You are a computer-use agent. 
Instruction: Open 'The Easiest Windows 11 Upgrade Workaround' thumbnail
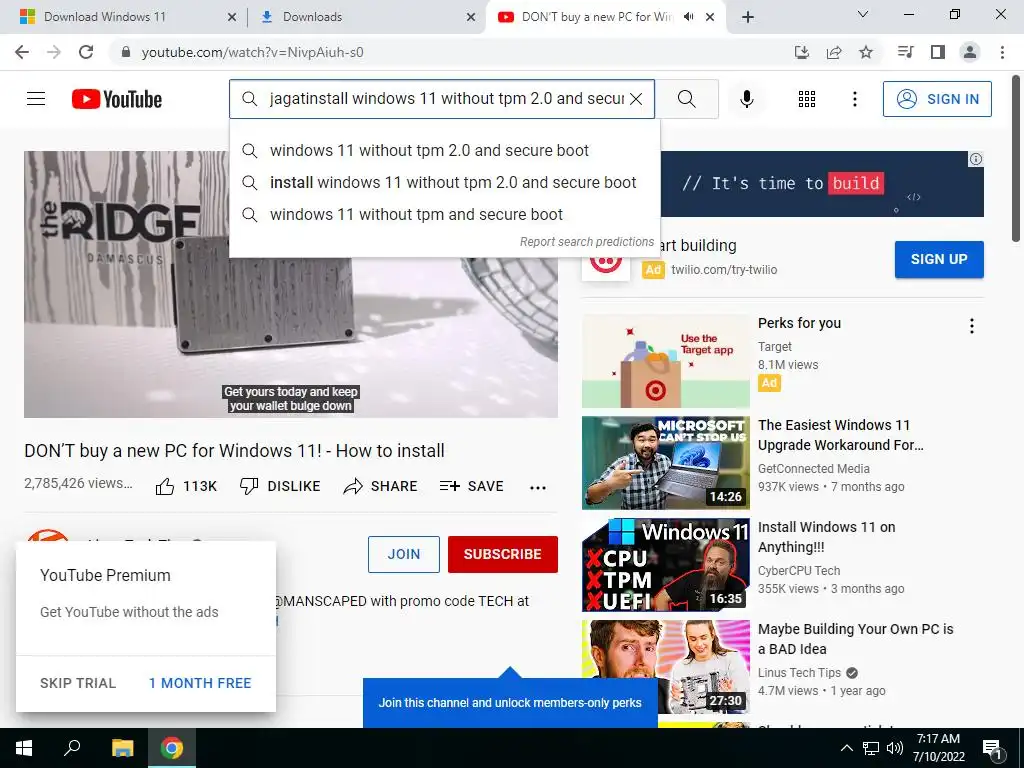(665, 463)
